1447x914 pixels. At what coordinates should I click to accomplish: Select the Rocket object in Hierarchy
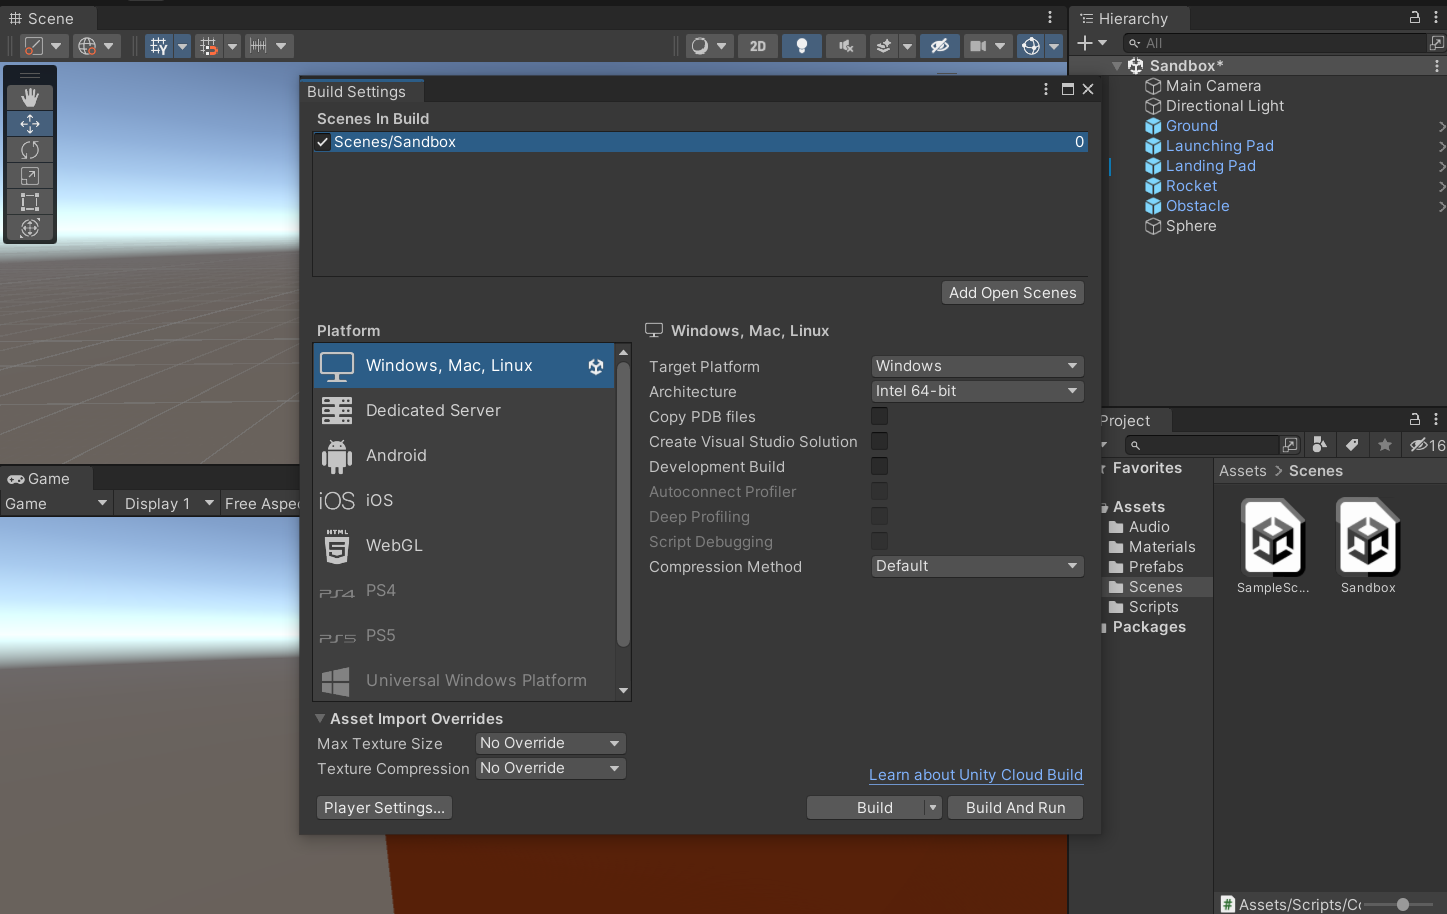click(x=1191, y=186)
